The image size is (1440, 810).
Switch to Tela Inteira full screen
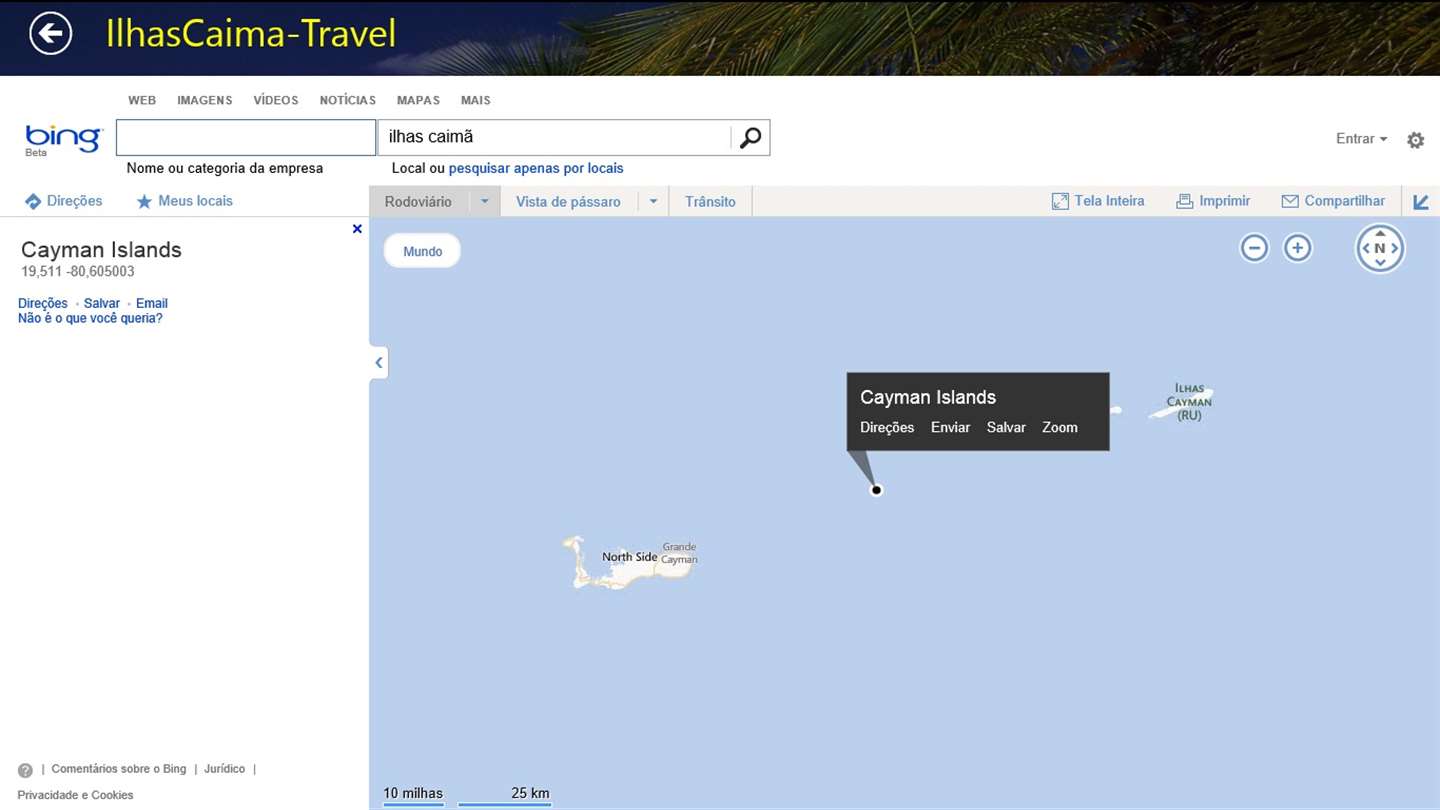(x=1098, y=201)
